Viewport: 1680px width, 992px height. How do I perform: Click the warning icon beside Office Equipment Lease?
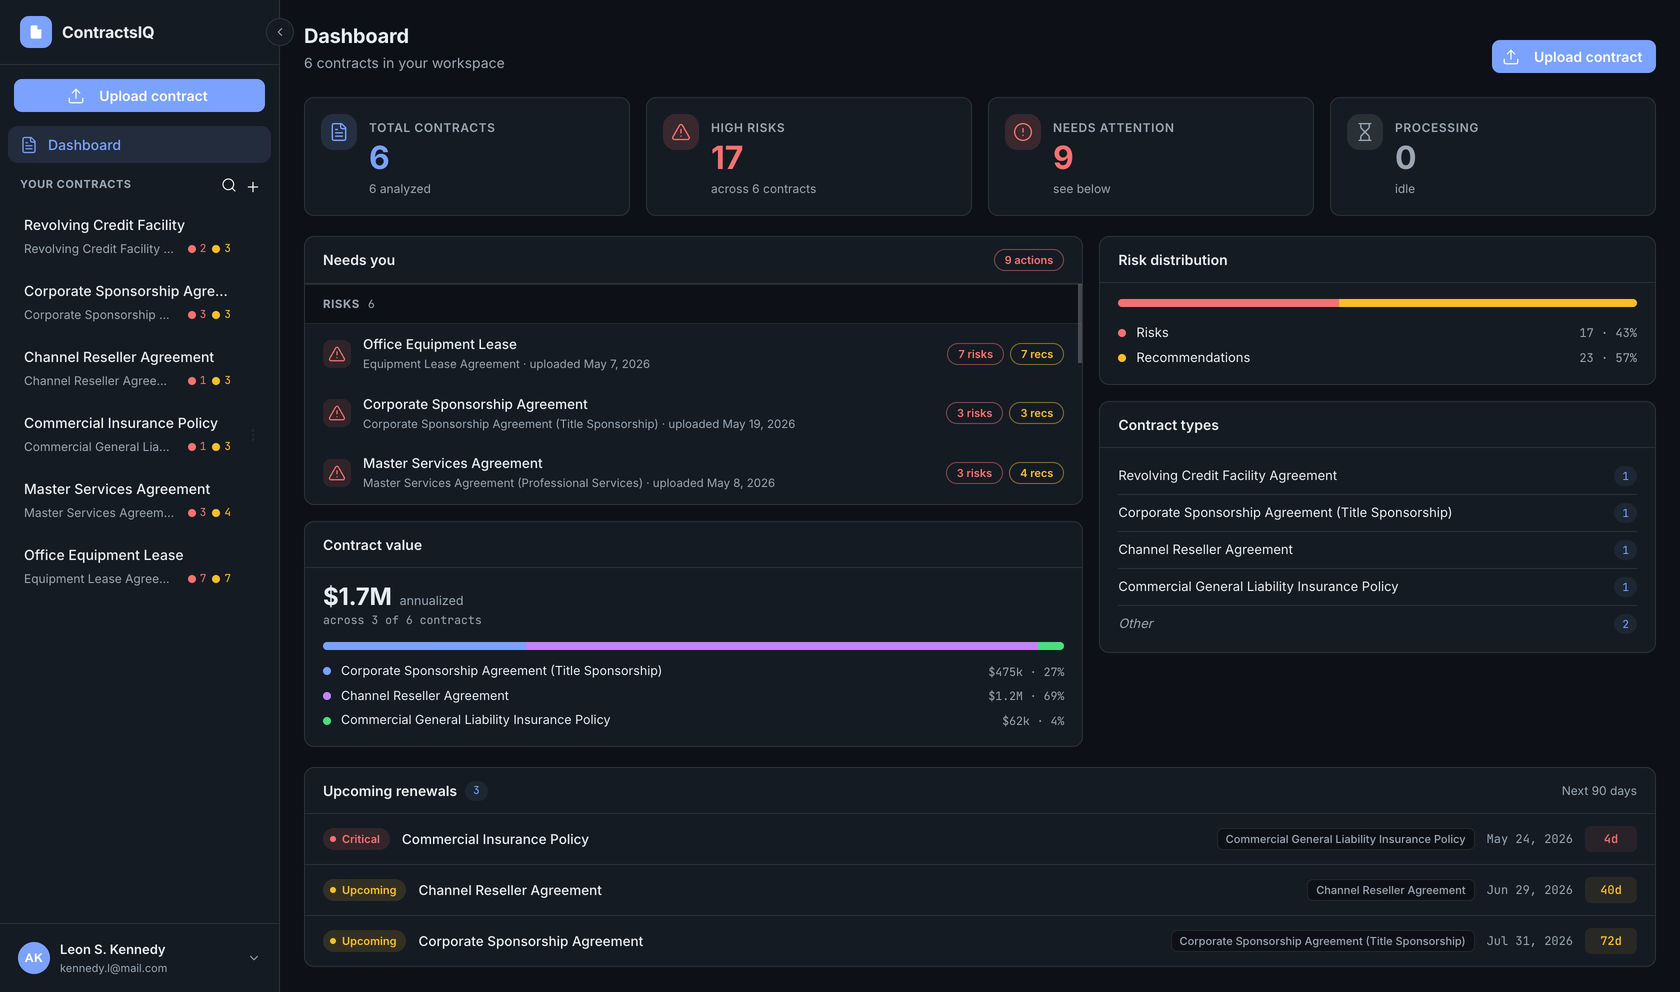337,354
